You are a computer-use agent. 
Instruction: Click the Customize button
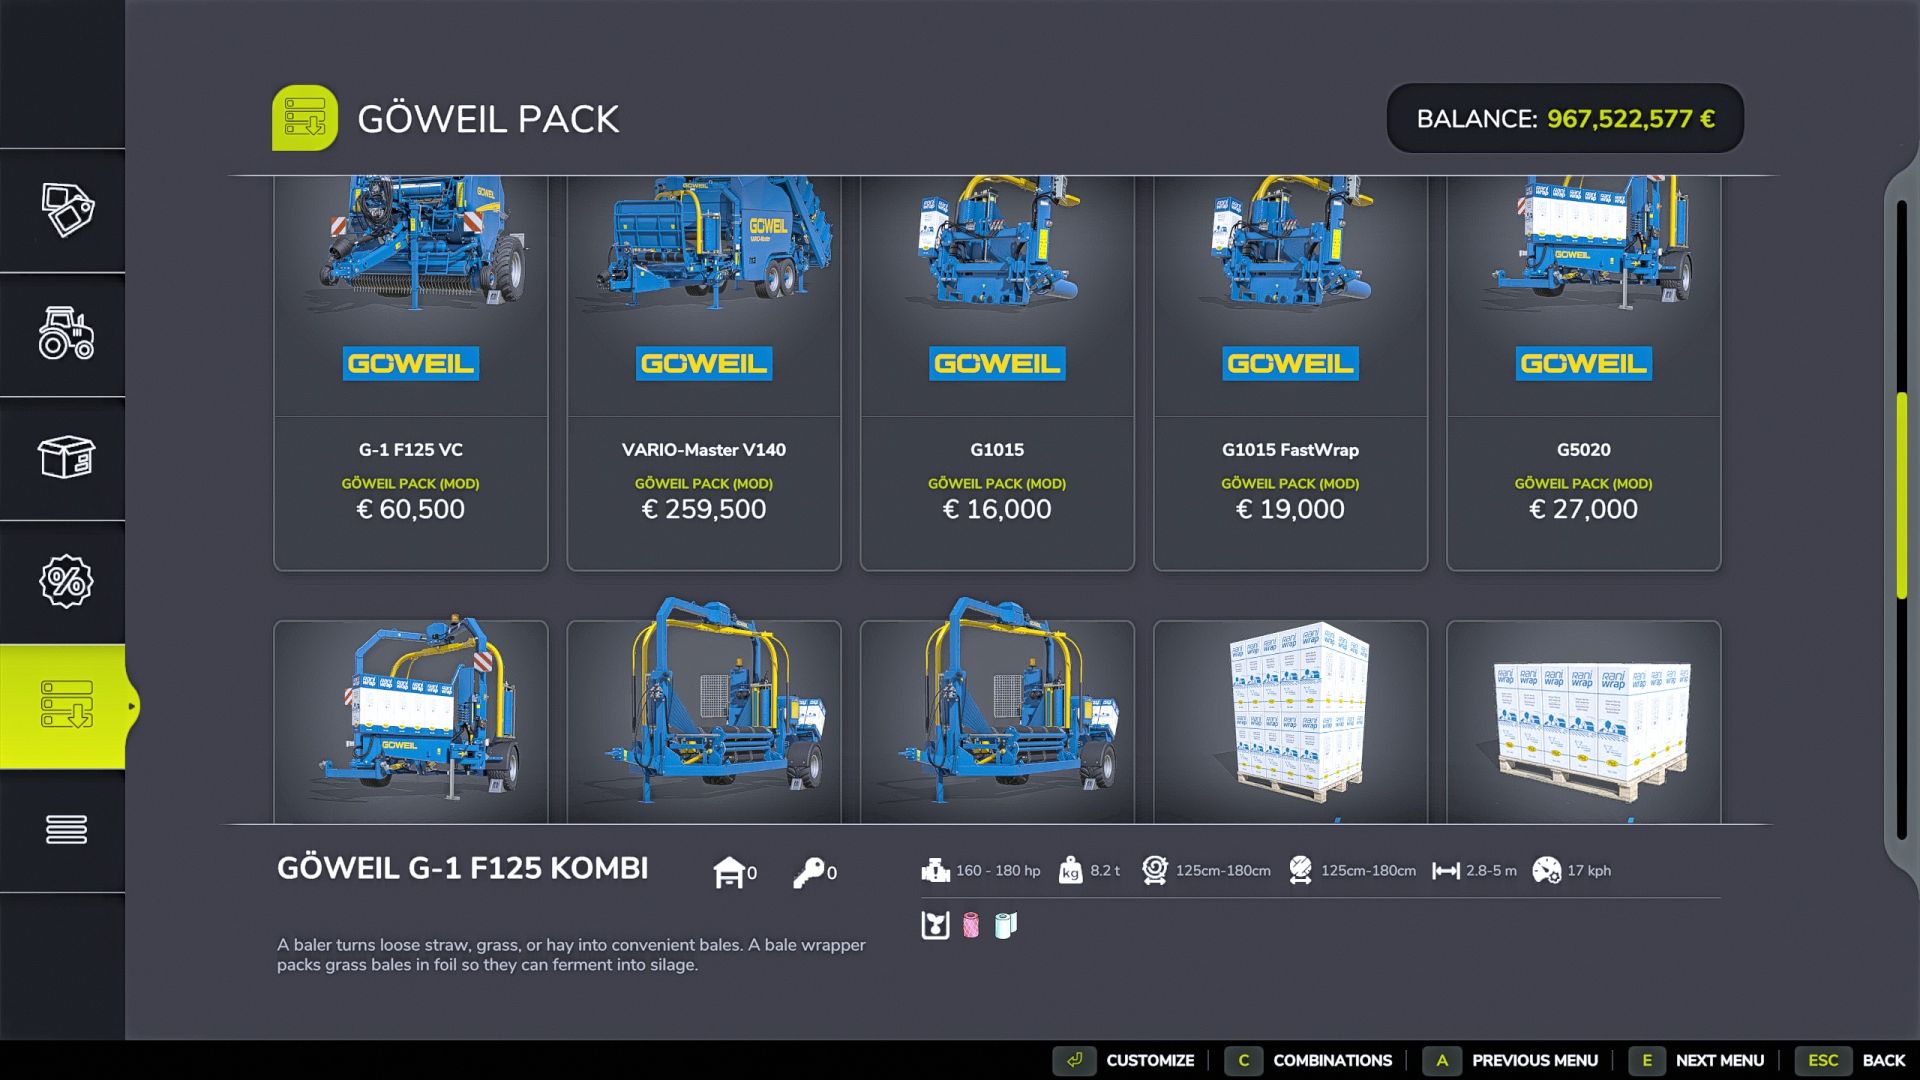point(1150,1060)
